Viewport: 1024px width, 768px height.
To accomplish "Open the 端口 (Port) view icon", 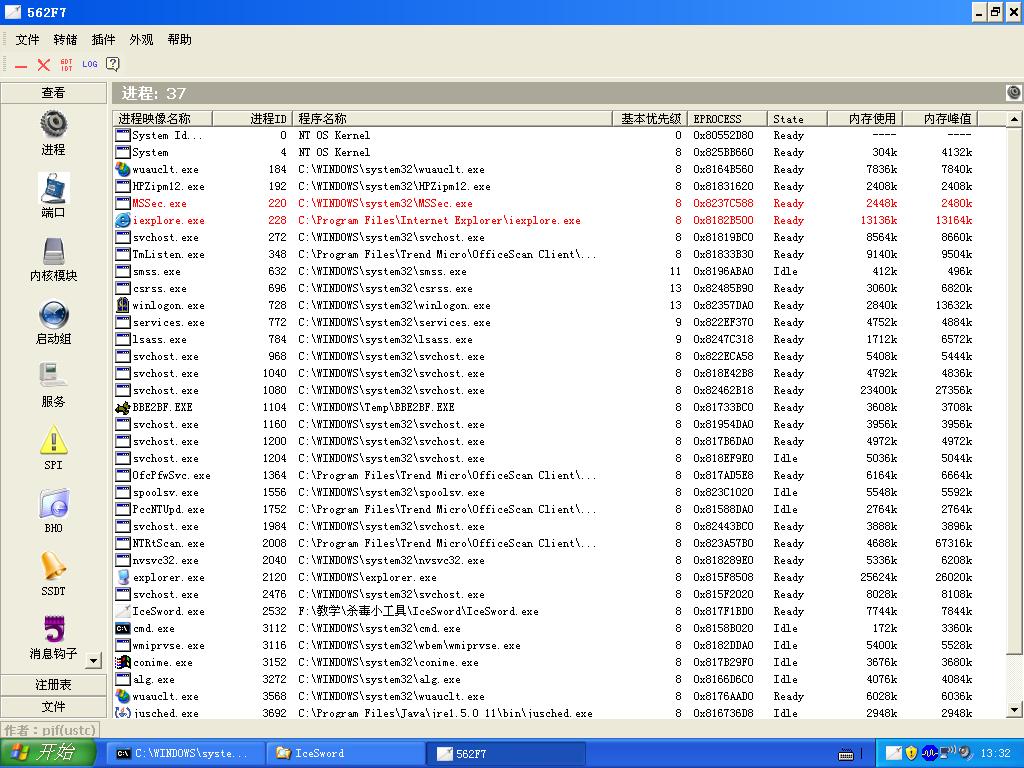I will tap(53, 188).
